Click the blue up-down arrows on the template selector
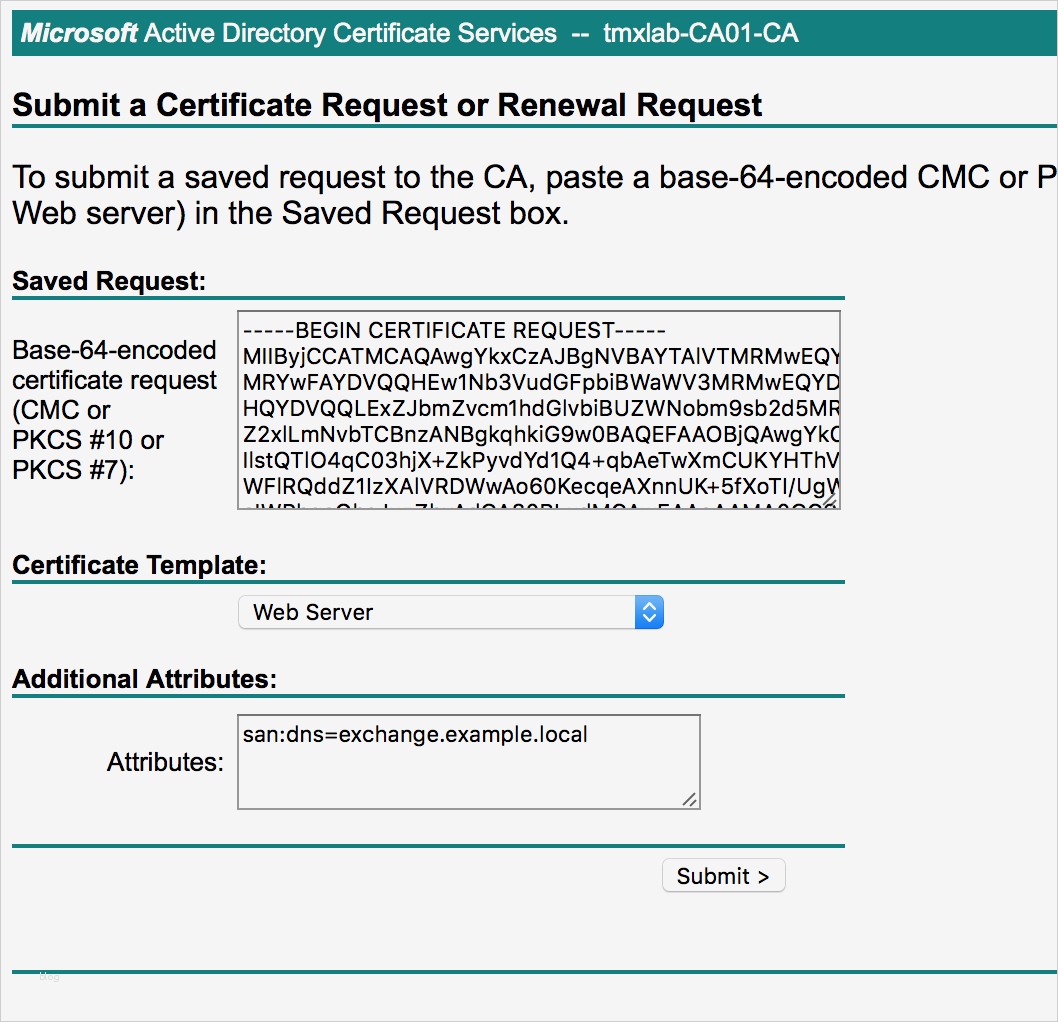Image resolution: width=1058 pixels, height=1022 pixels. [x=649, y=612]
